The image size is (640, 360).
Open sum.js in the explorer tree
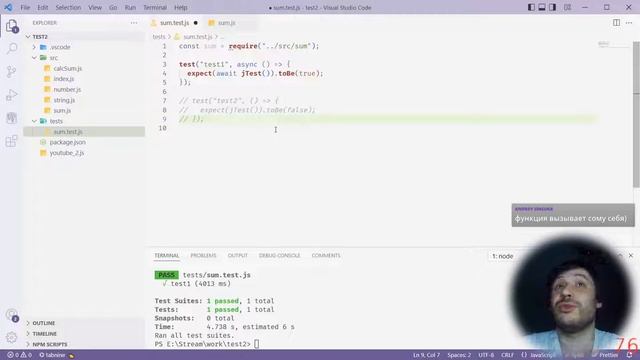pos(84,111)
